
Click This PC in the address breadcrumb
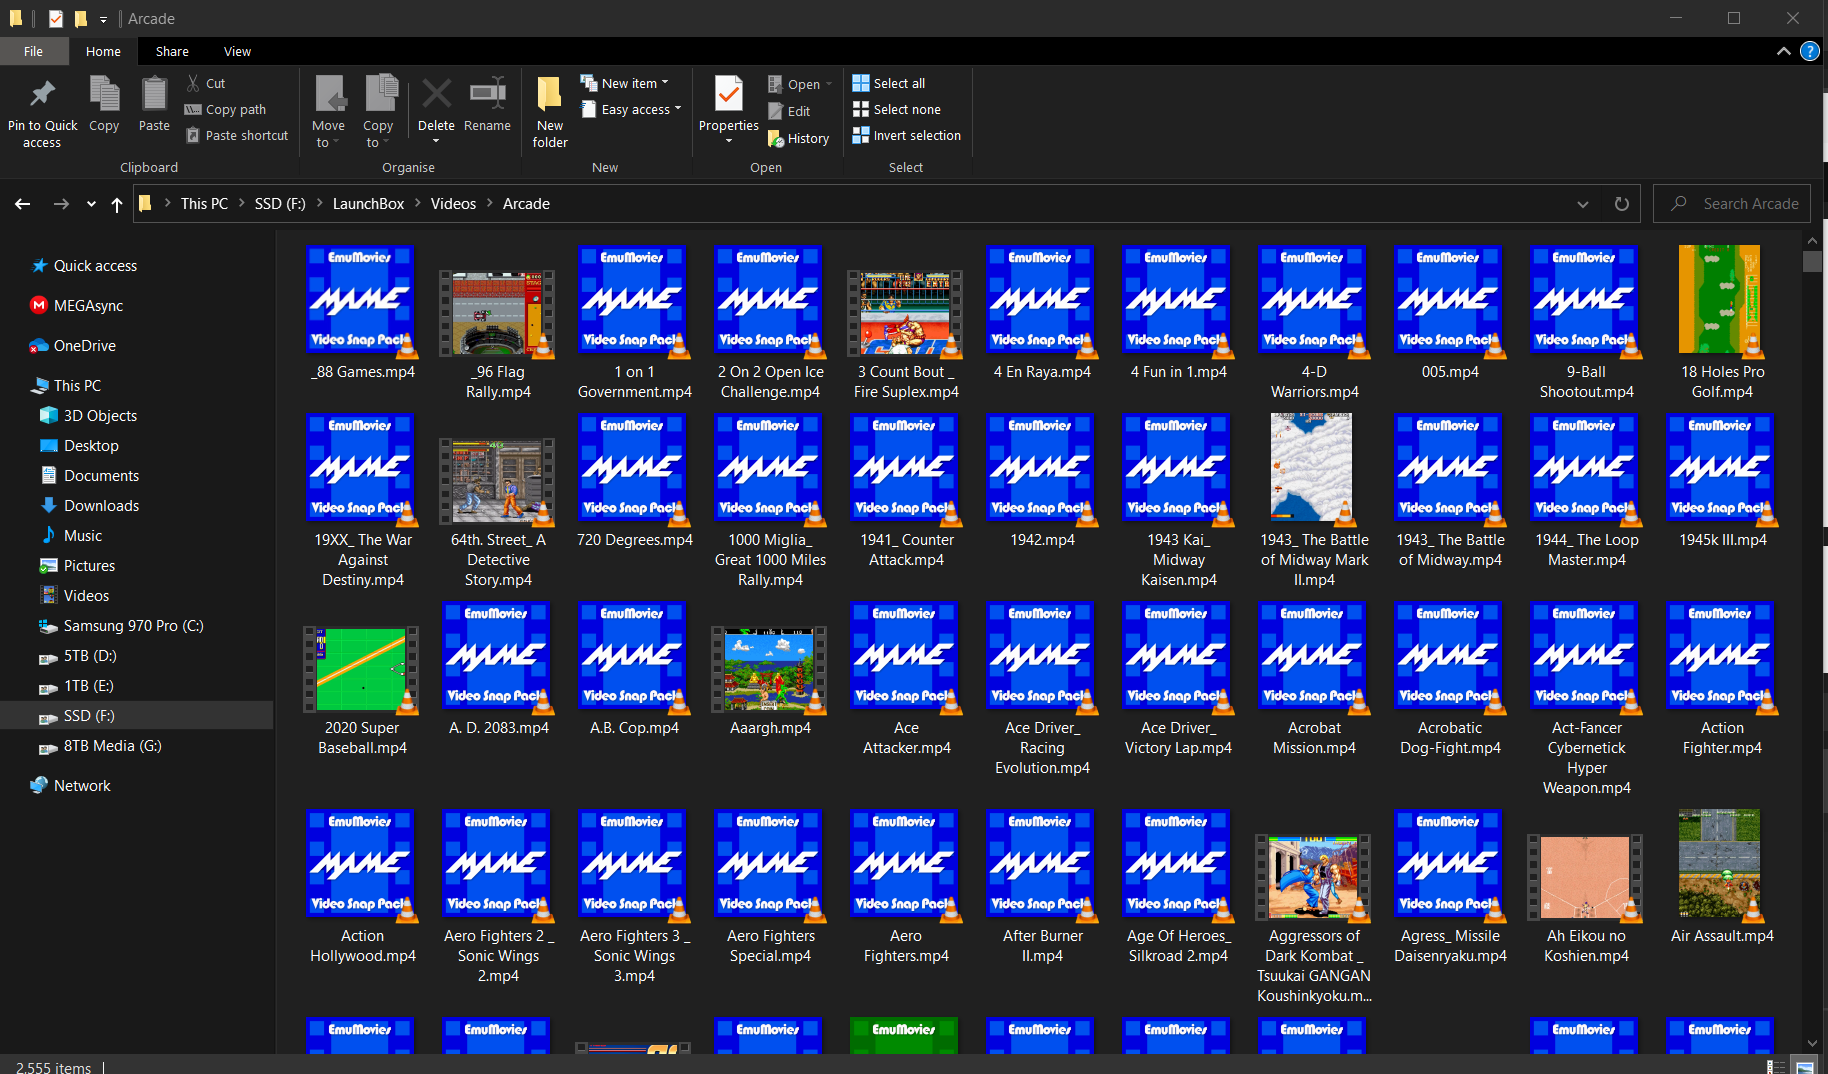point(204,204)
